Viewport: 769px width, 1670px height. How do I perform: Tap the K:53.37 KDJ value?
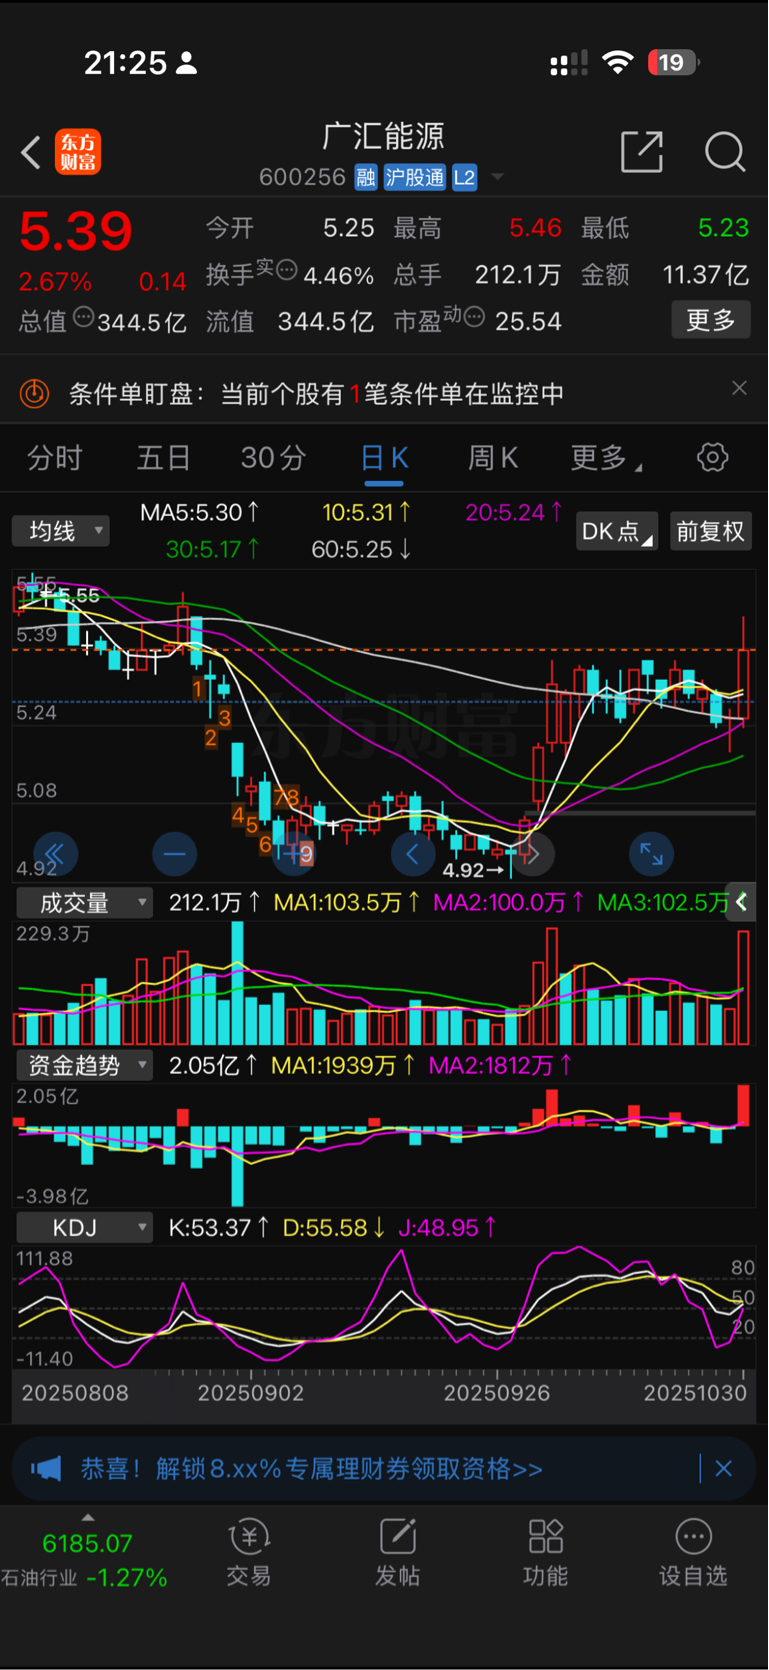219,1227
